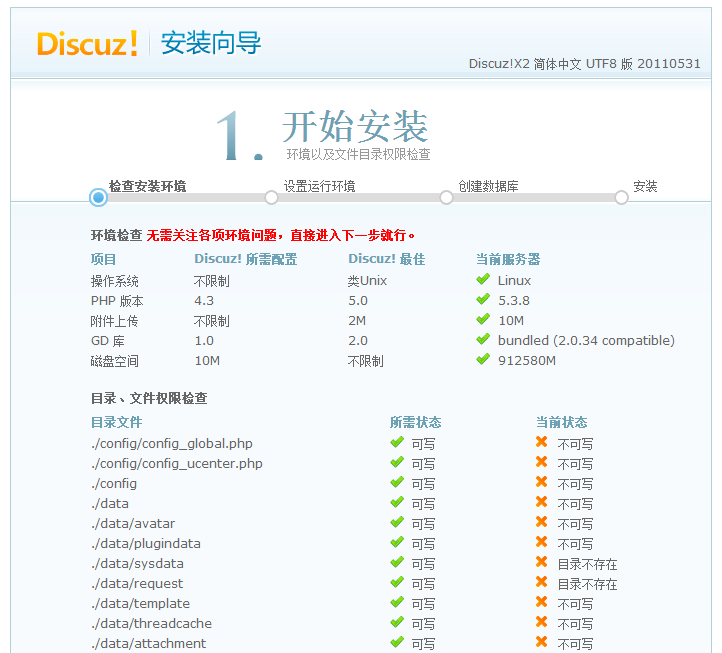This screenshot has height=653, width=722.
Task: Click green check for ./data/plugindata
Action: point(397,542)
